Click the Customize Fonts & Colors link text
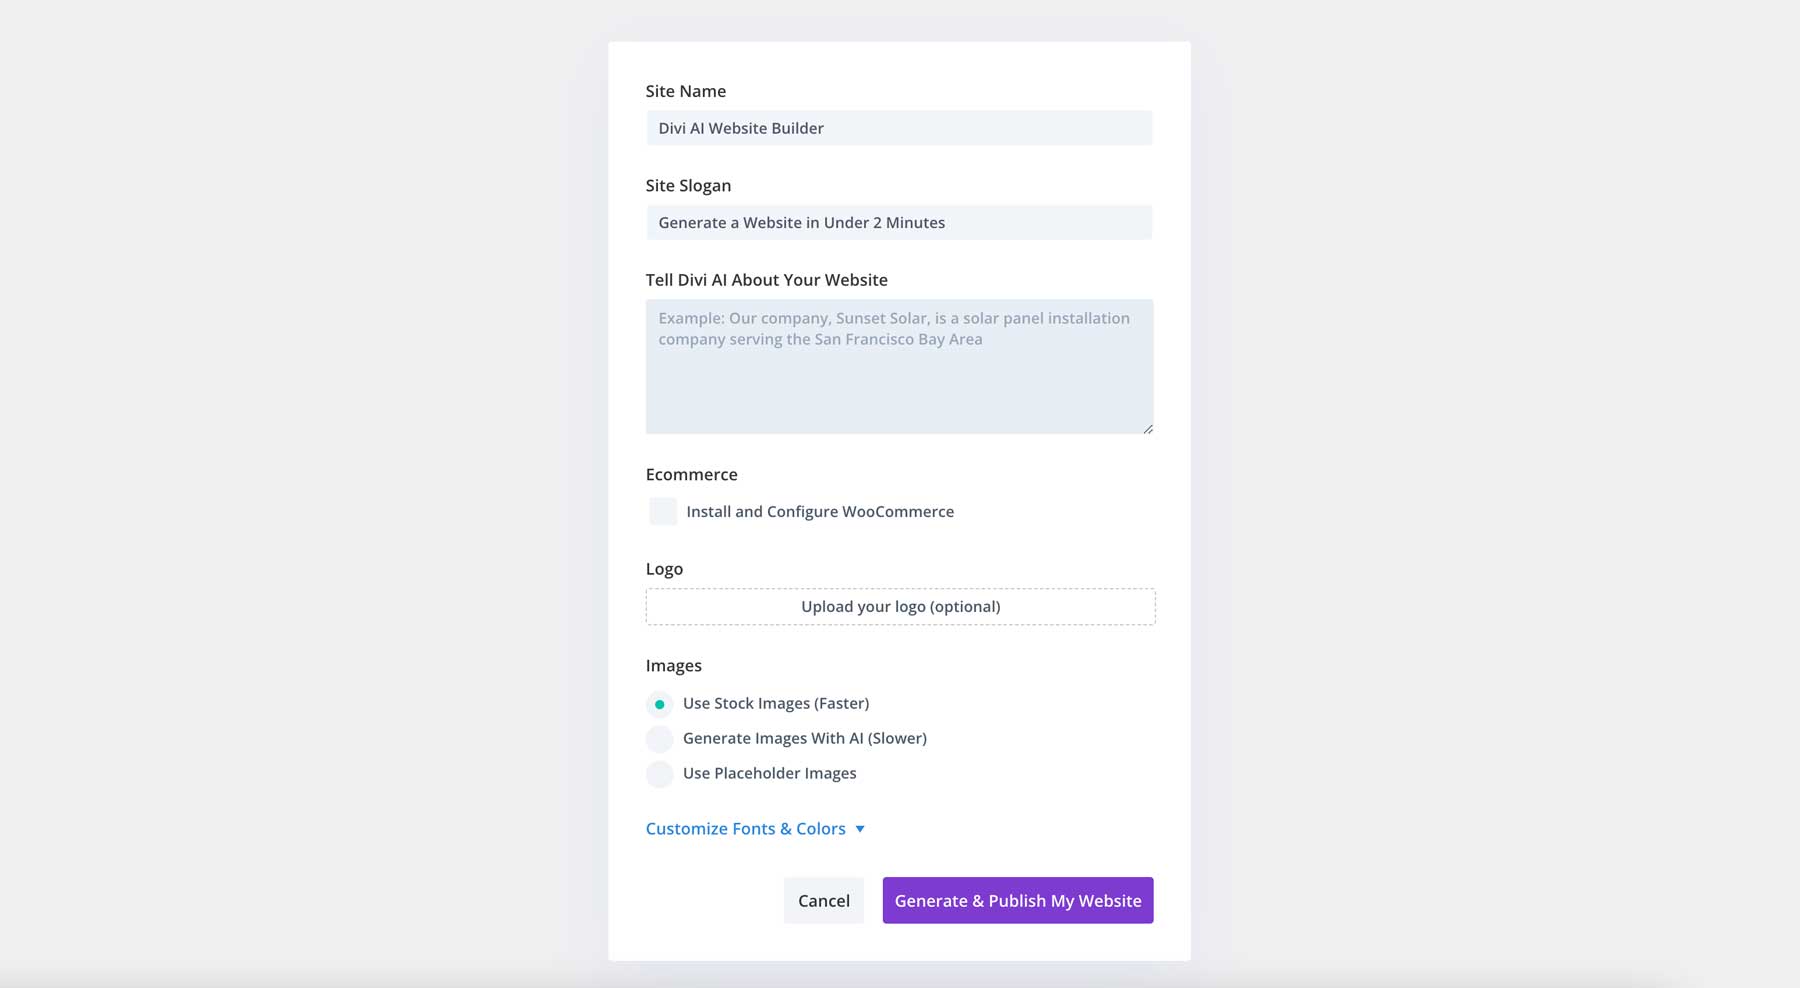 coord(744,828)
